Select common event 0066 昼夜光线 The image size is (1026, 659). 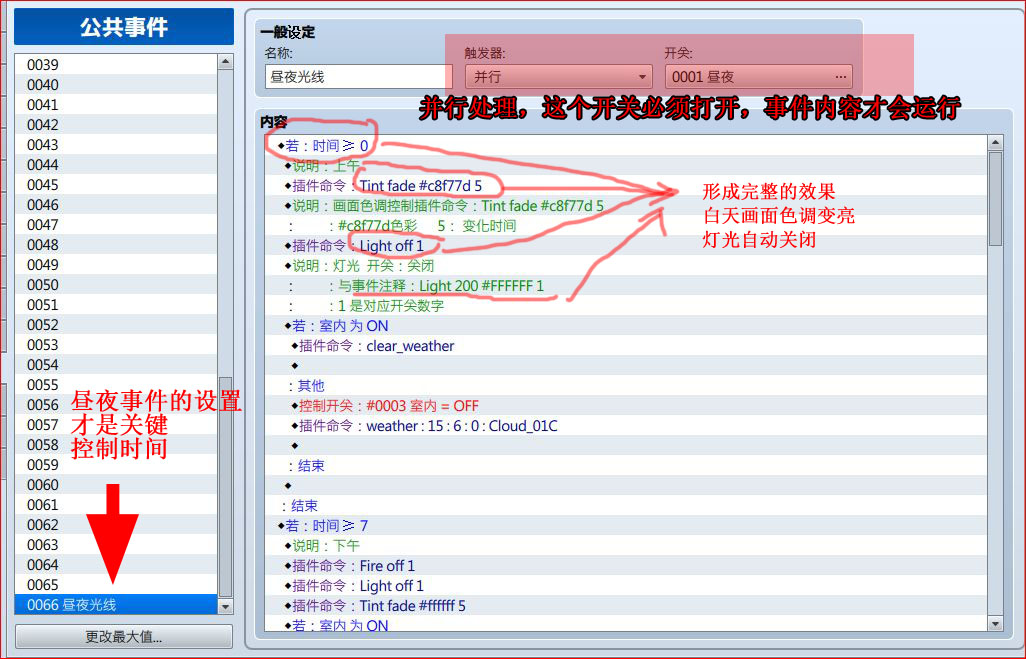tap(116, 605)
